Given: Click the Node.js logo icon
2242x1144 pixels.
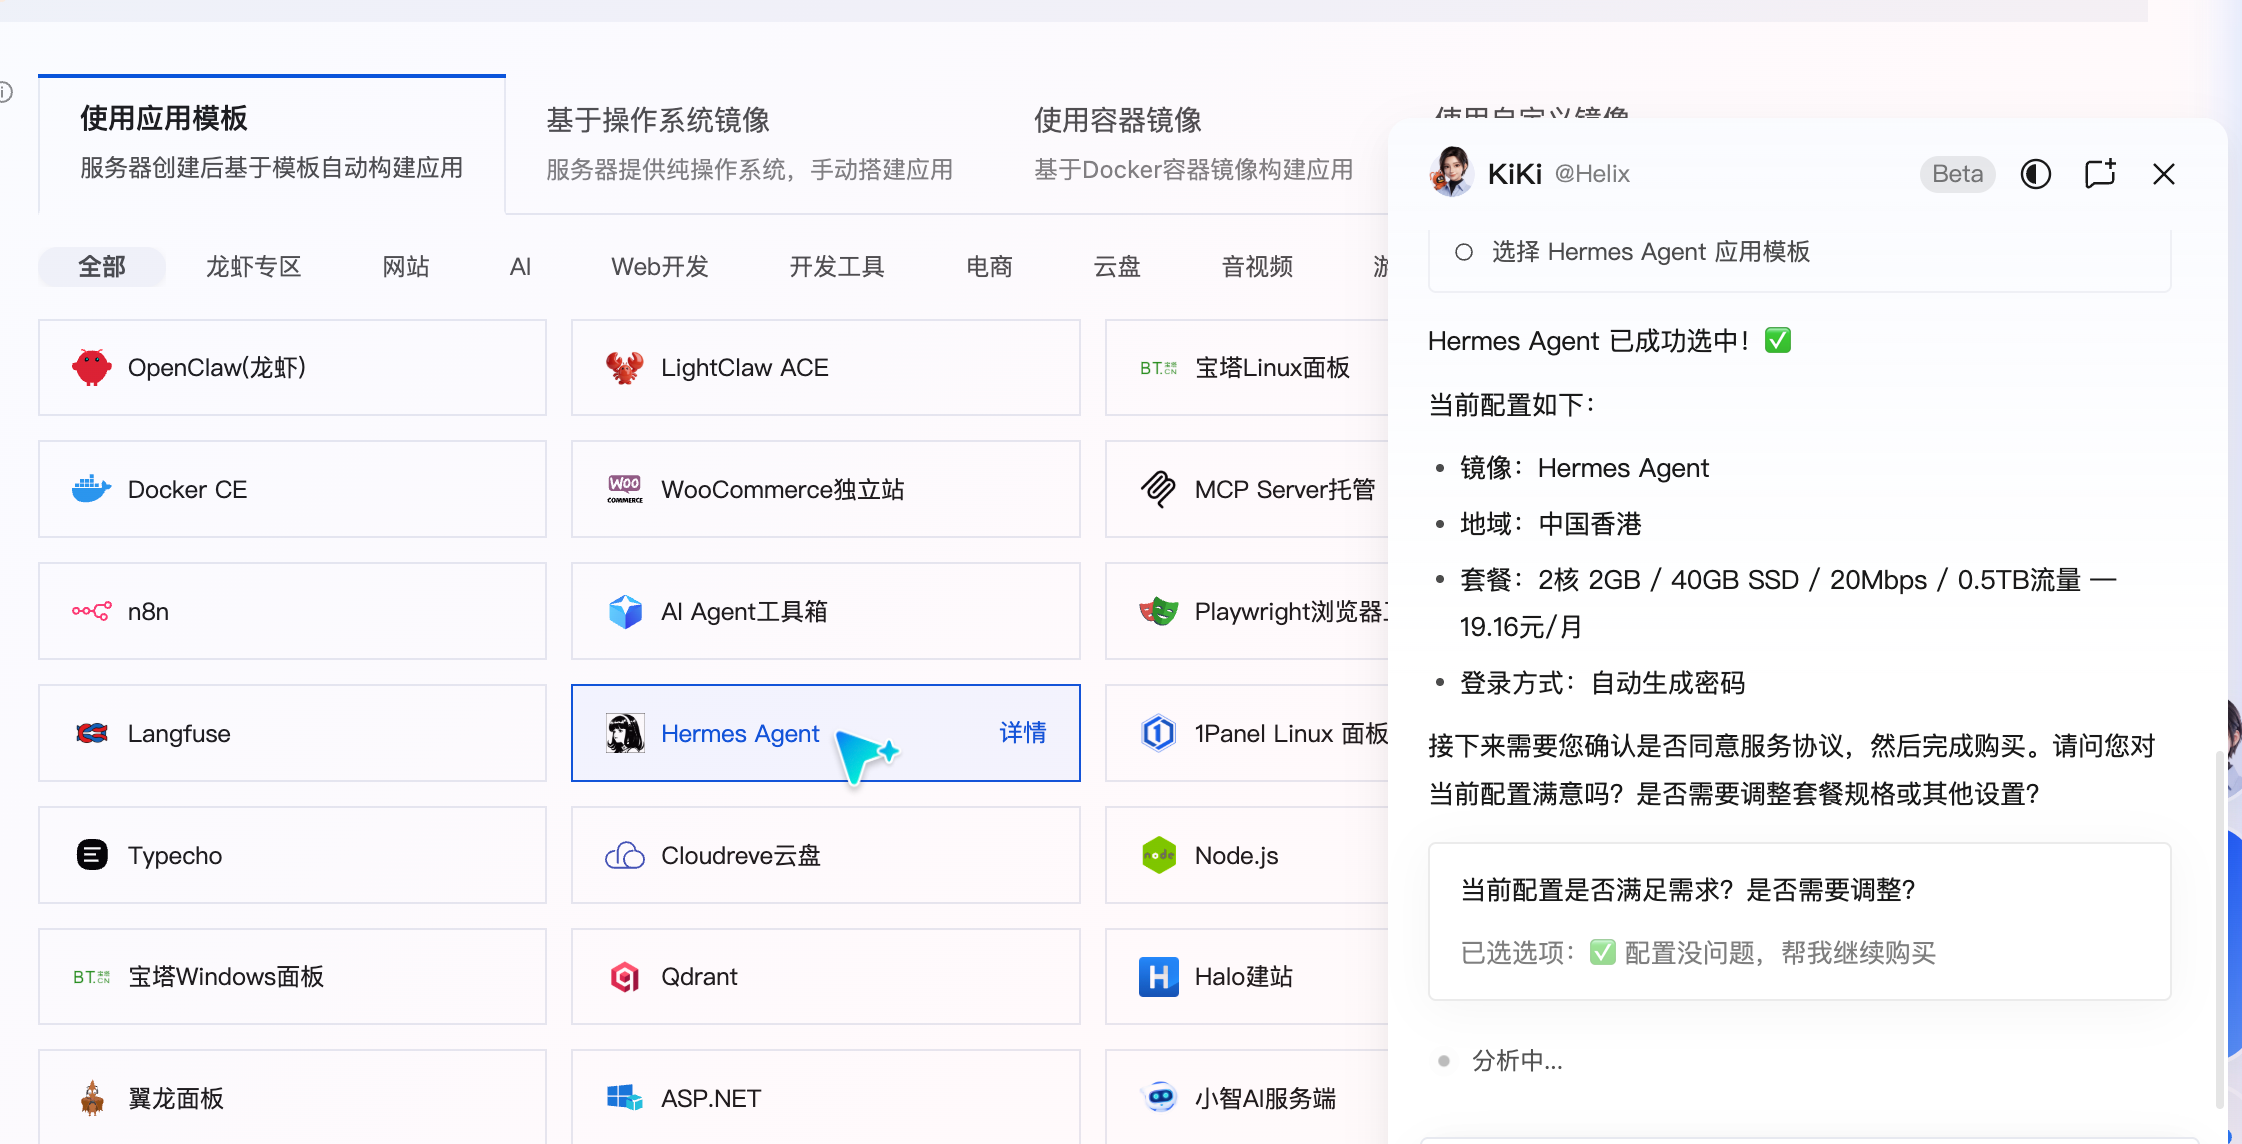Looking at the screenshot, I should coord(1158,855).
